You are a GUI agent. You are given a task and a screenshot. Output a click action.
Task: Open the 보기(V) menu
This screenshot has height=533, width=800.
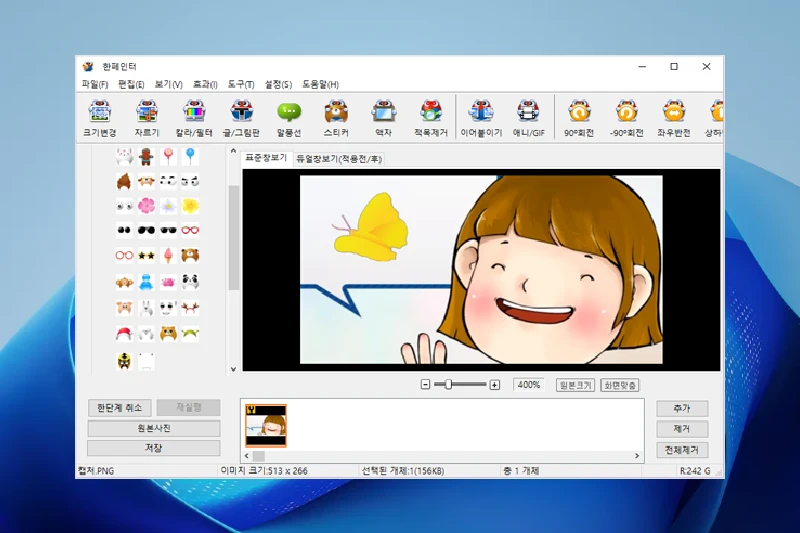[x=168, y=84]
